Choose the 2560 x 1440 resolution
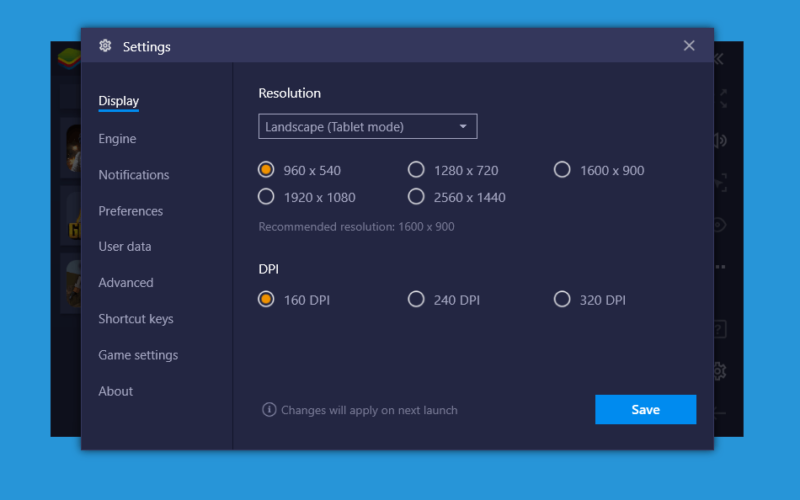 (x=416, y=196)
